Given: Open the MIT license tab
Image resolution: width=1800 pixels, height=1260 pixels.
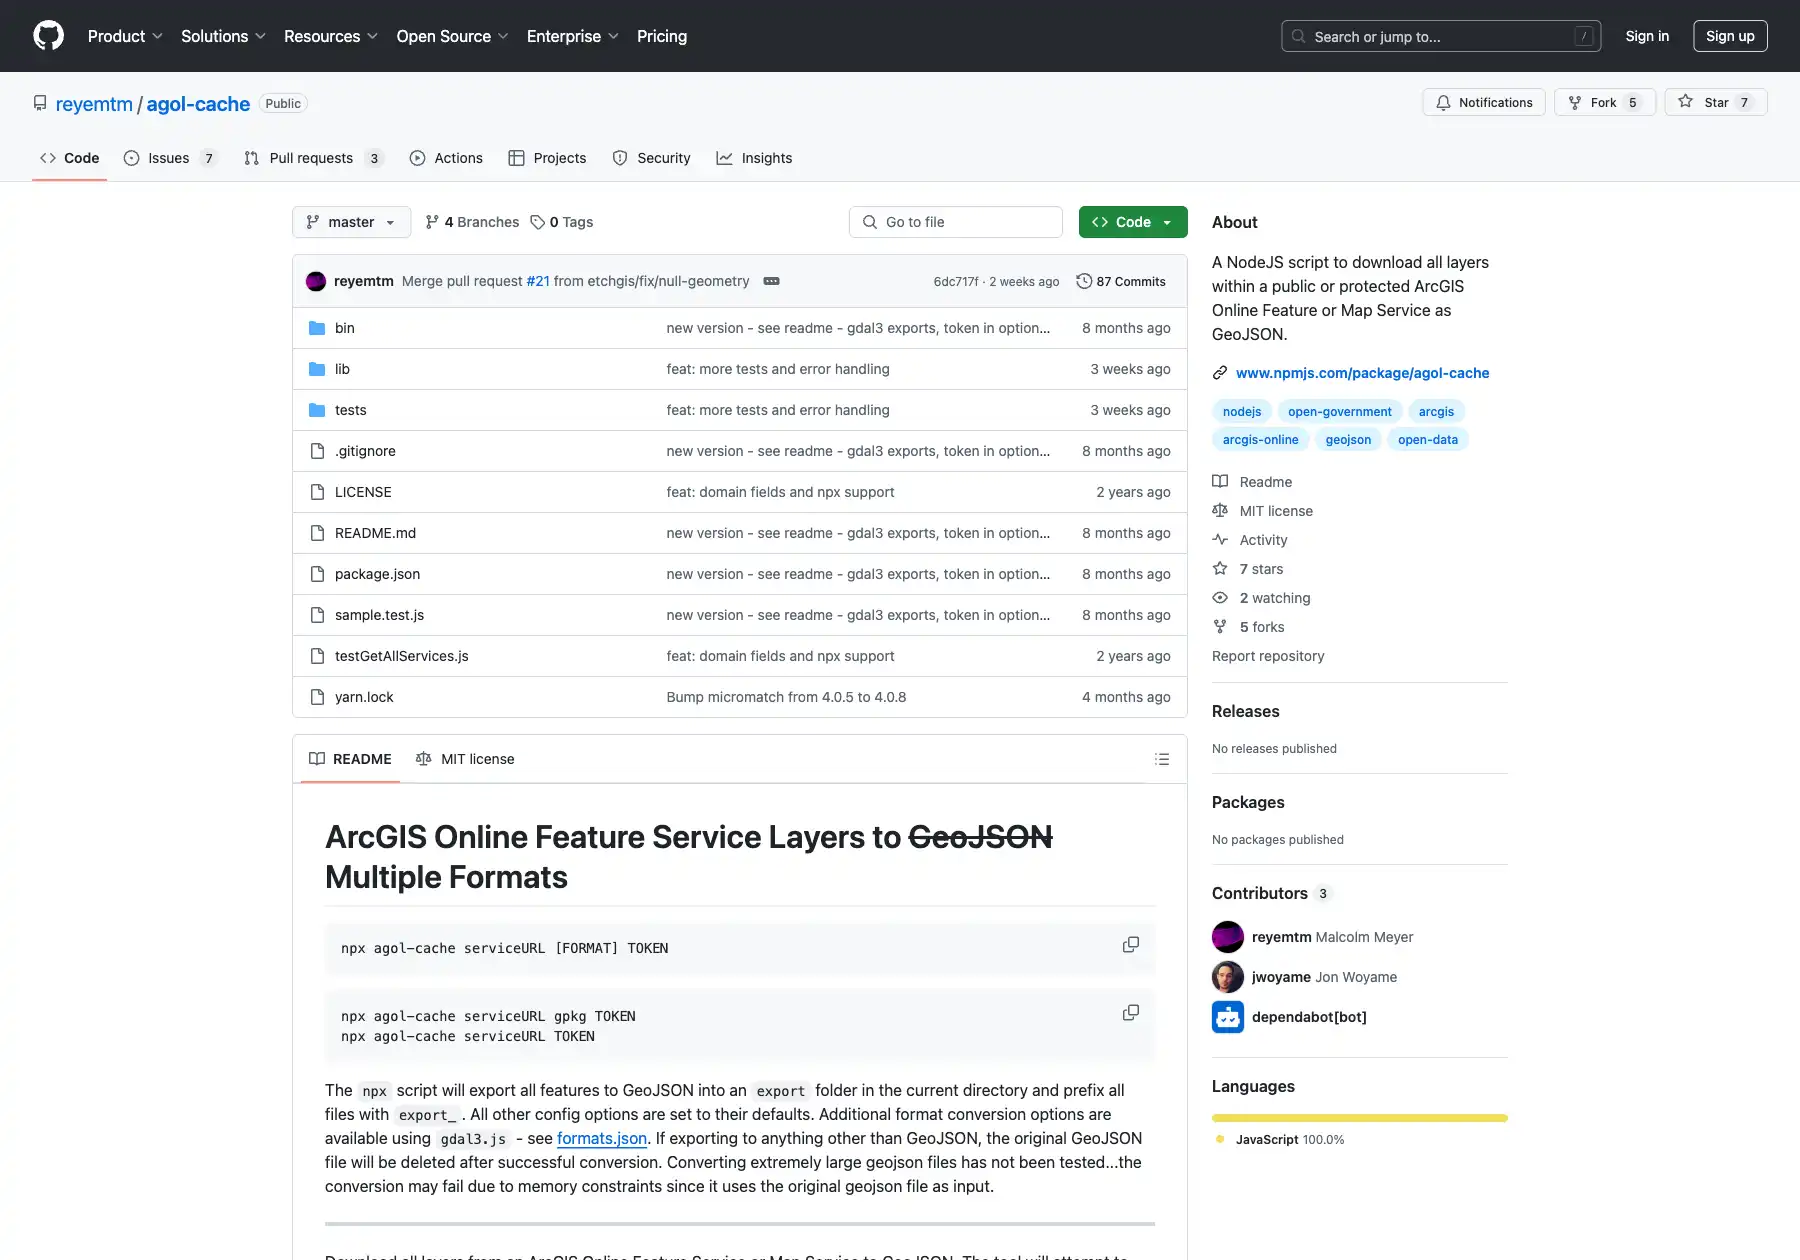Looking at the screenshot, I should click(465, 759).
